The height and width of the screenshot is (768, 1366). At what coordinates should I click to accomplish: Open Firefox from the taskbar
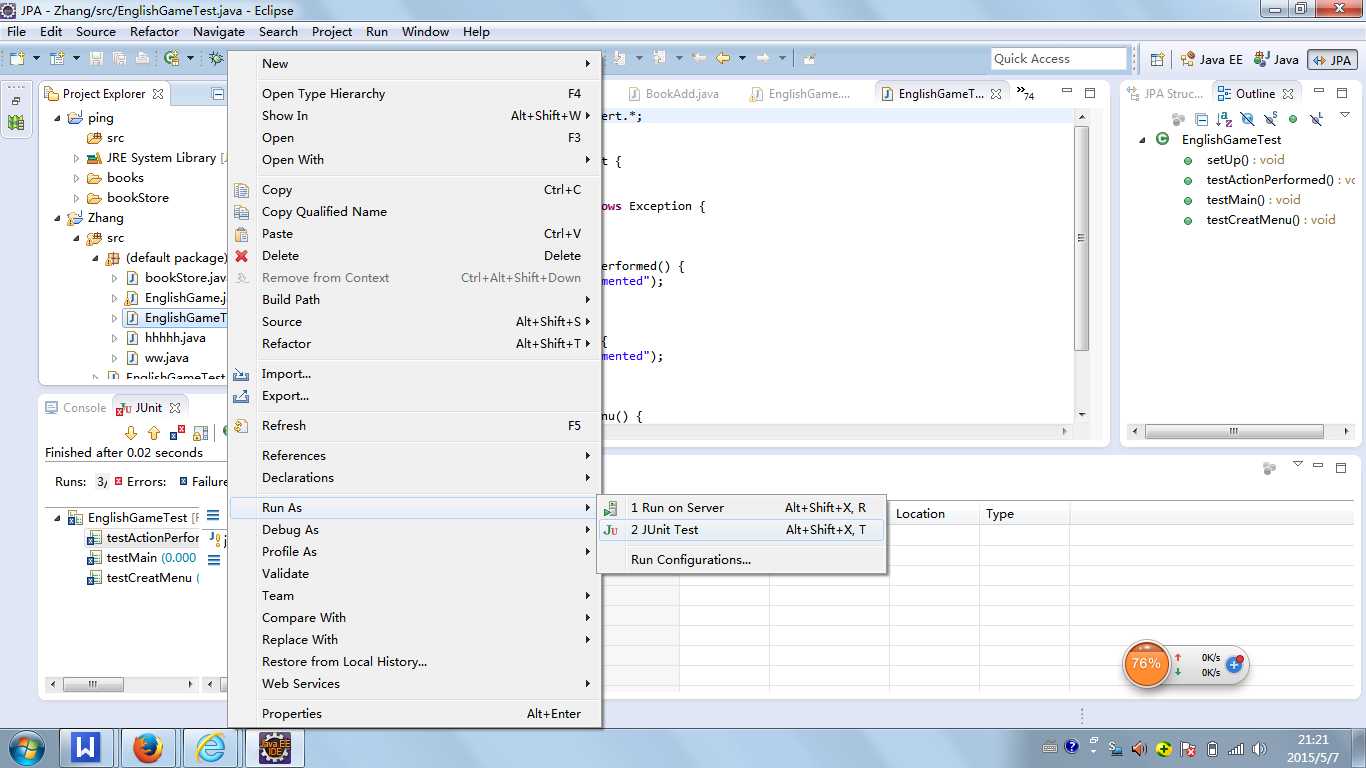click(148, 747)
